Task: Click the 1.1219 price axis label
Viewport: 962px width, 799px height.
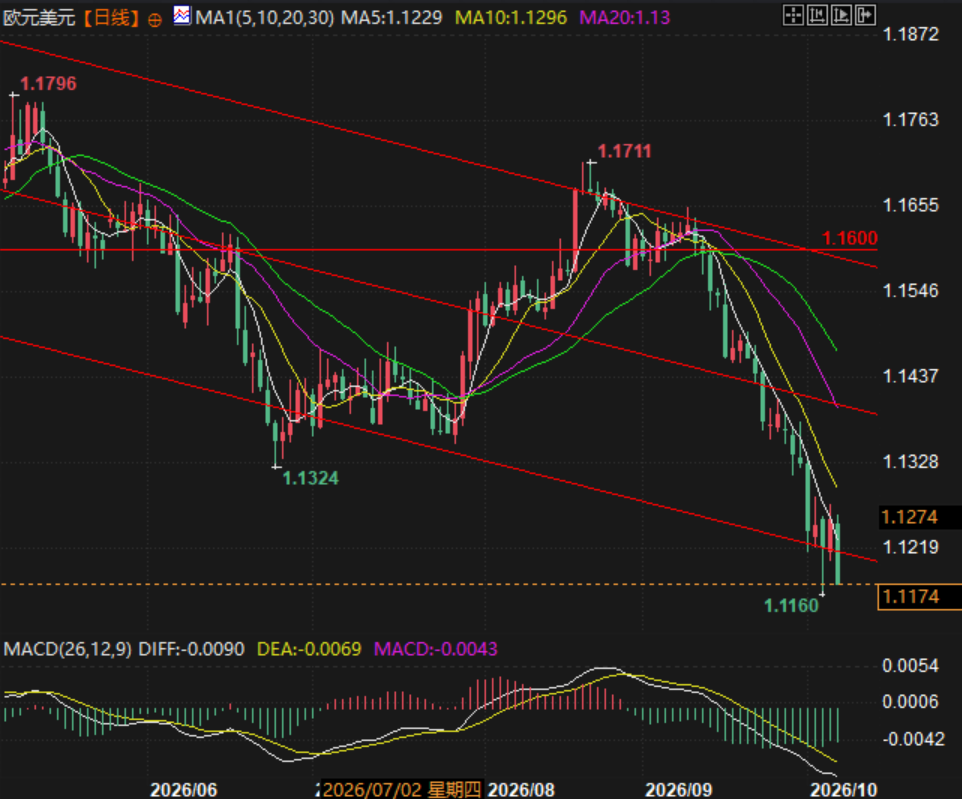Action: (x=911, y=547)
